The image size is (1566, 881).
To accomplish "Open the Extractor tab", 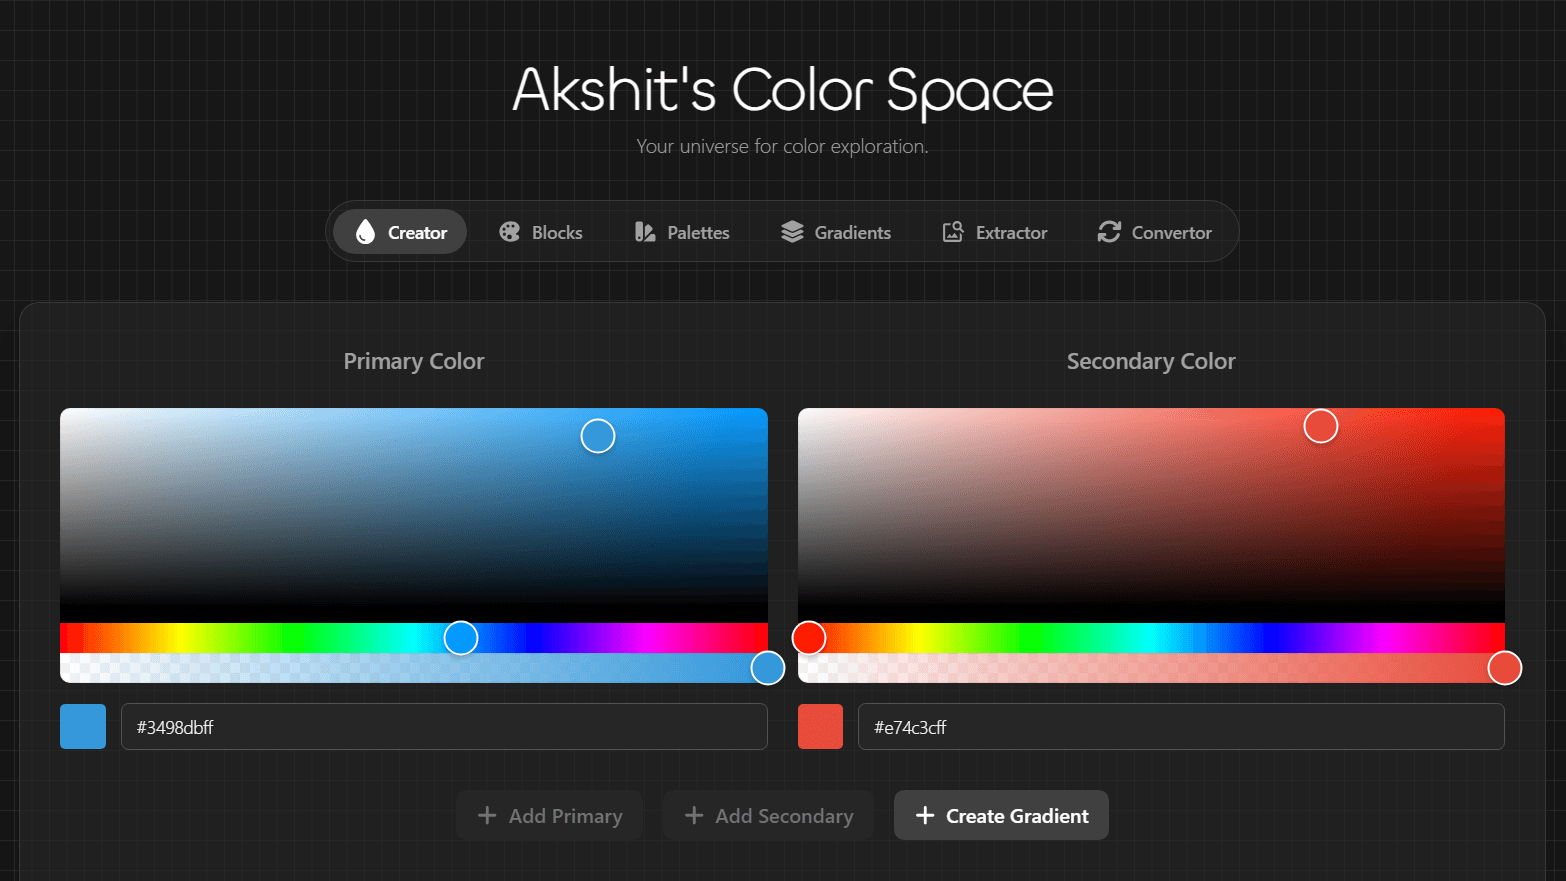I will click(995, 231).
